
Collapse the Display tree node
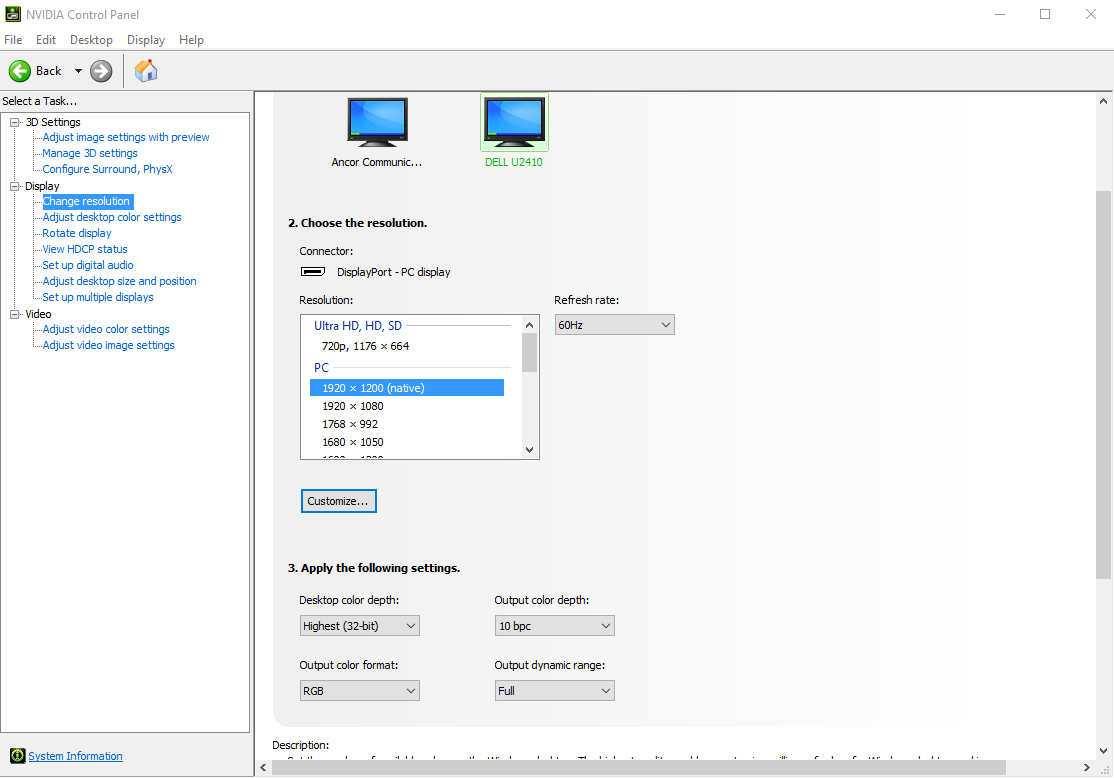(14, 186)
